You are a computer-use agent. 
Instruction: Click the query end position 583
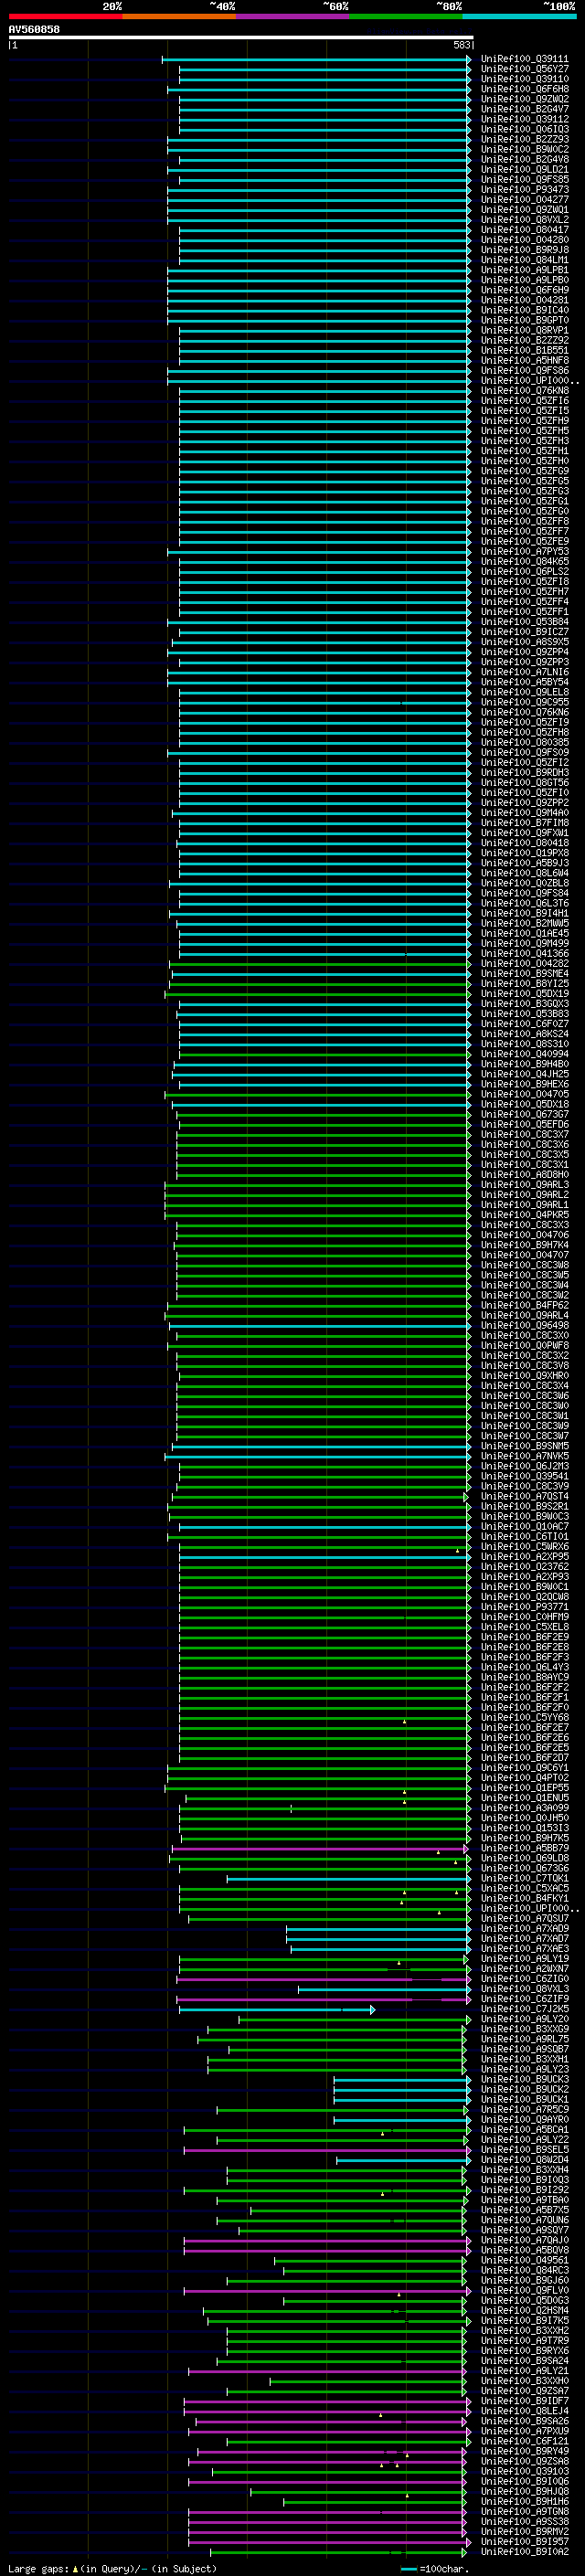coord(461,45)
